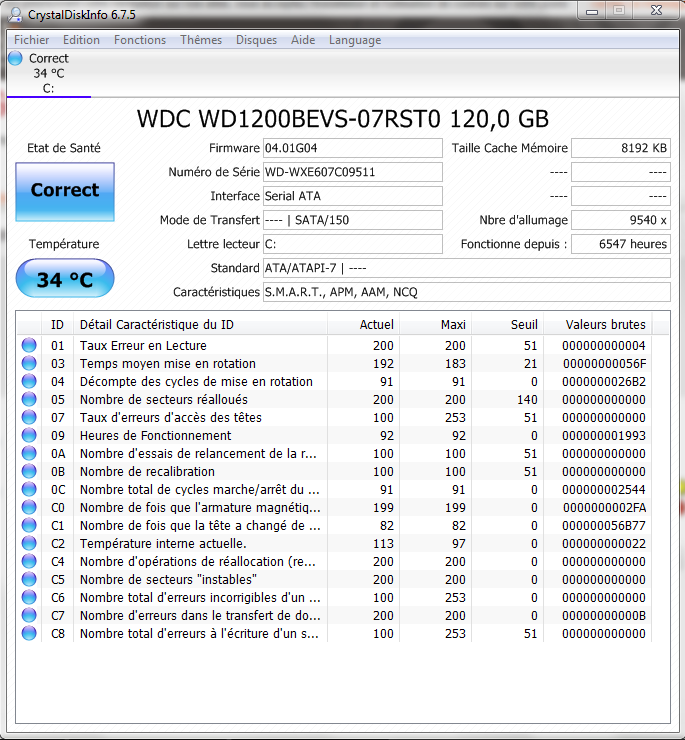The height and width of the screenshot is (740, 685).
Task: Click the CrystalDiskInfo title bar app icon
Action: coord(16,14)
